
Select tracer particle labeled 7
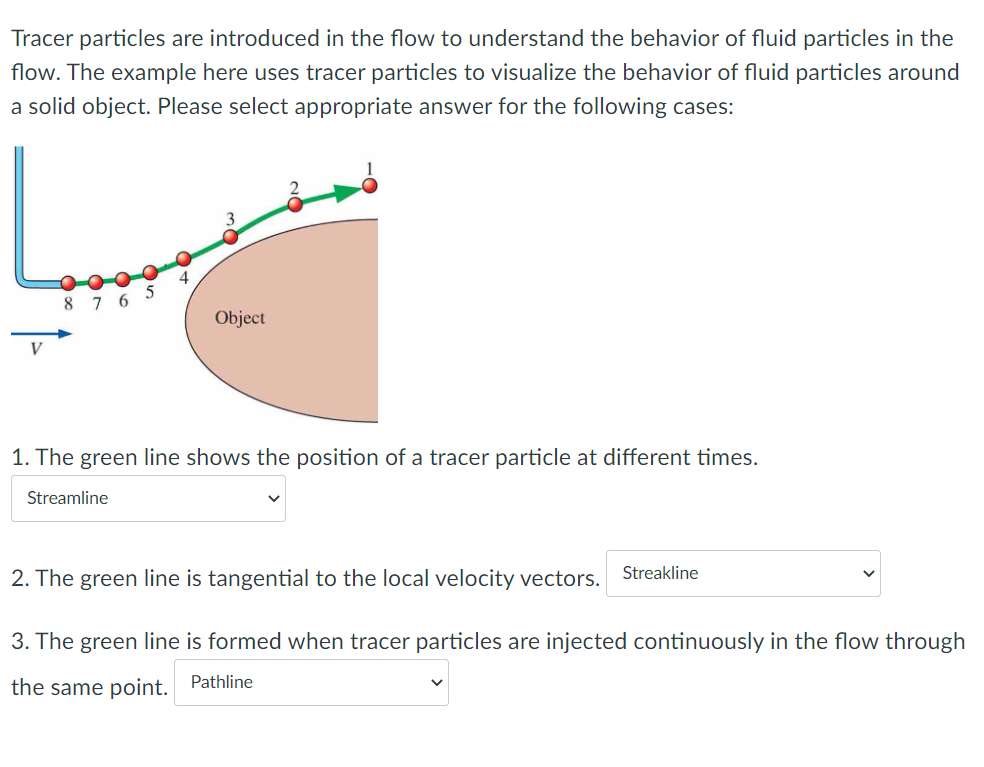[x=96, y=281]
